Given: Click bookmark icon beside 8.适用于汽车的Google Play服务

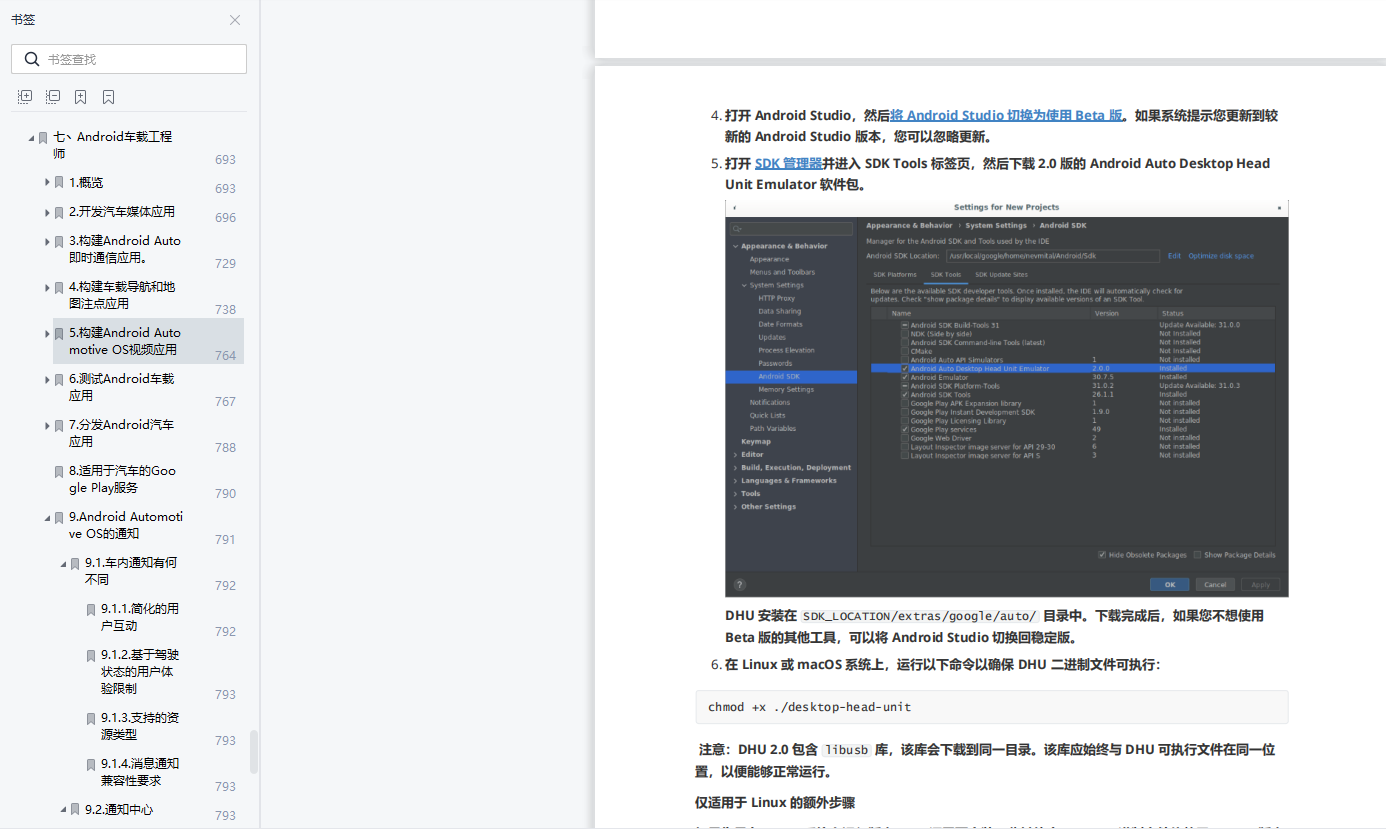Looking at the screenshot, I should pos(59,471).
